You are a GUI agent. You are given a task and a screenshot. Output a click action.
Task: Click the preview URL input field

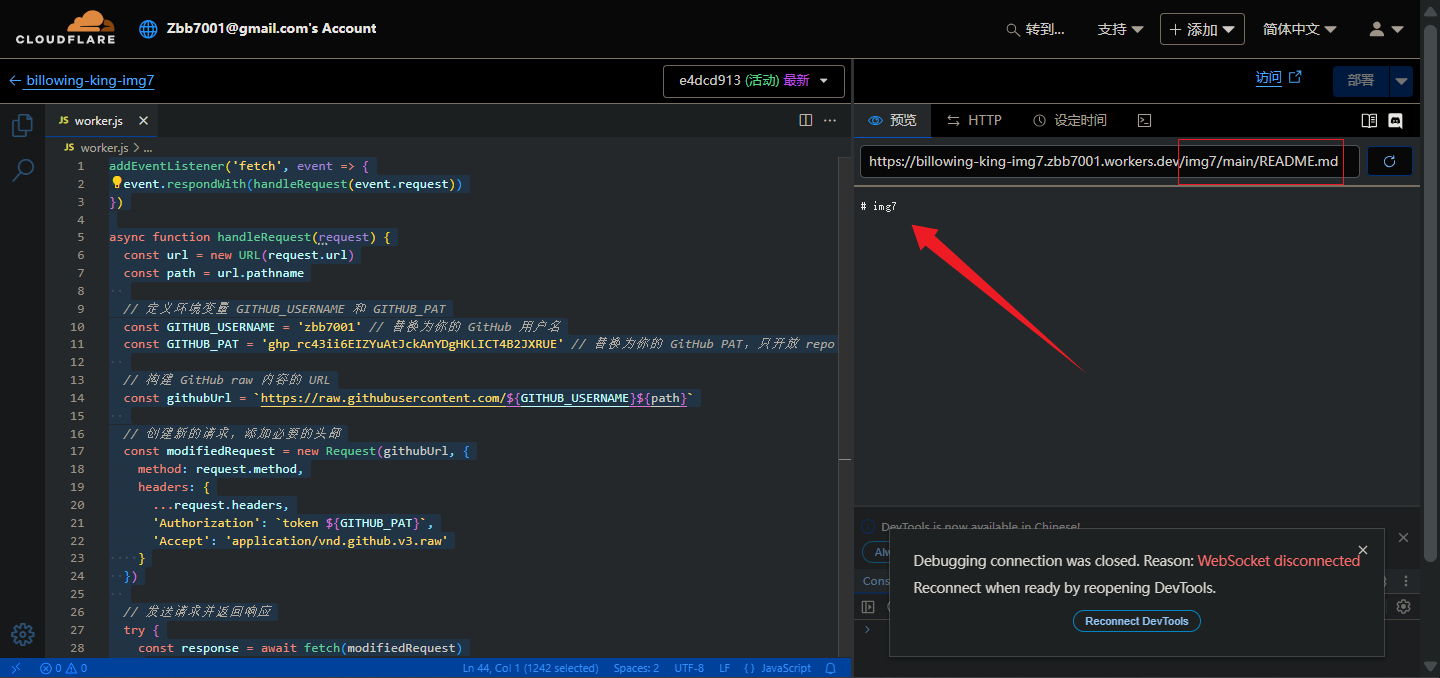coord(1109,161)
